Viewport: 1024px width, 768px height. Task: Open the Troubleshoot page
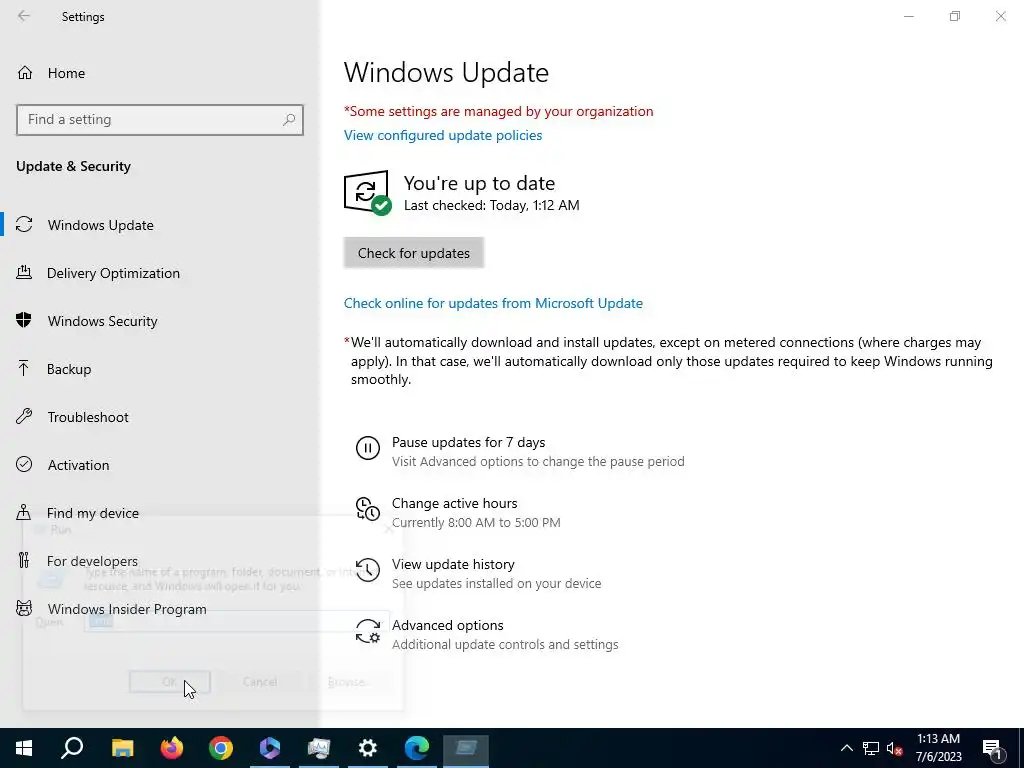(88, 417)
